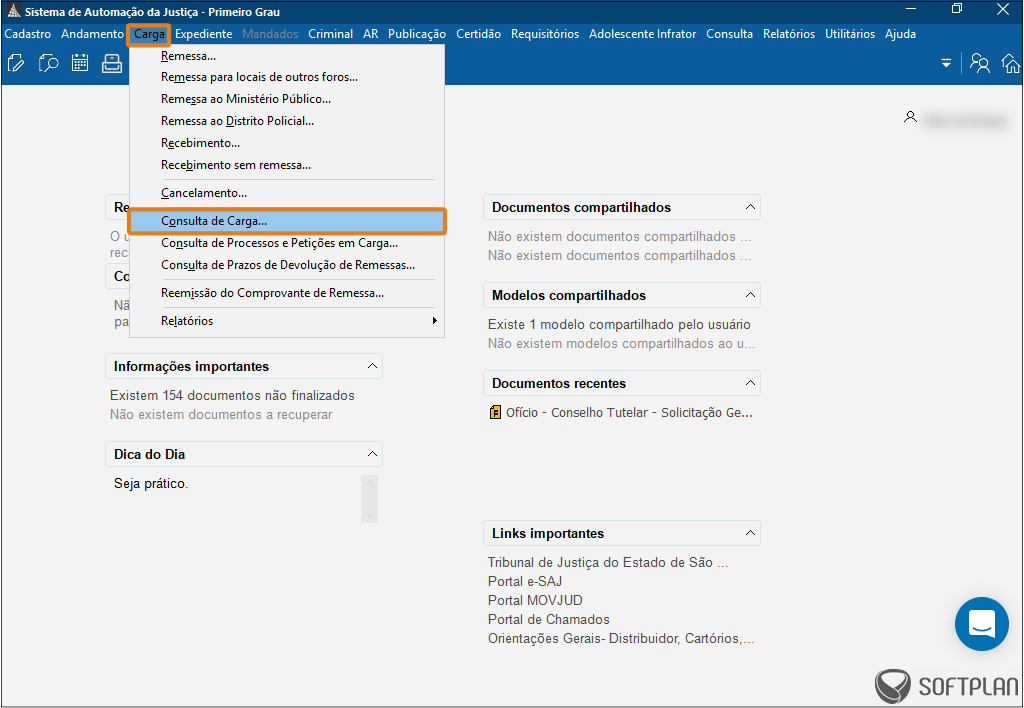Open the Publicação menu
Screen dimensions: 1024x708
(417, 34)
